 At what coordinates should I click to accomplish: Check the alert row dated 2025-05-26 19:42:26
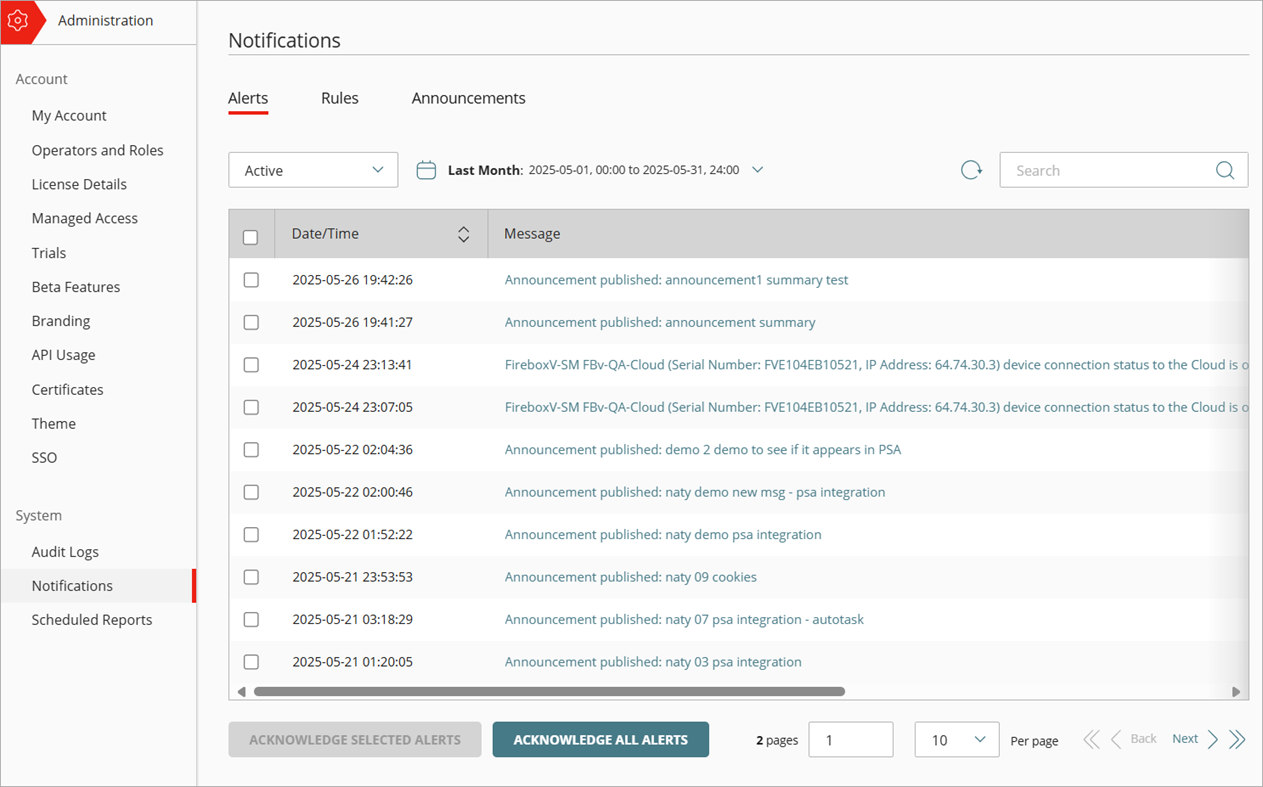[251, 280]
